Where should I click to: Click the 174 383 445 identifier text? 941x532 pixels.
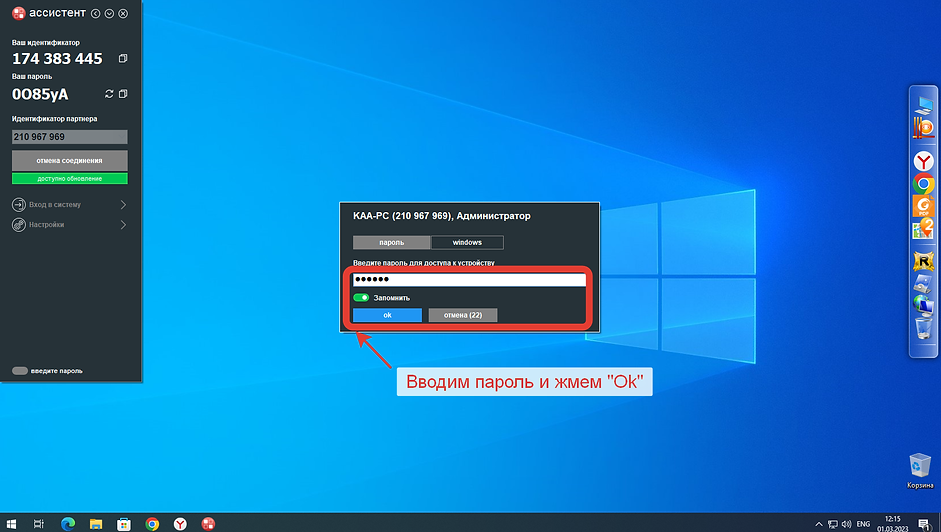[58, 59]
